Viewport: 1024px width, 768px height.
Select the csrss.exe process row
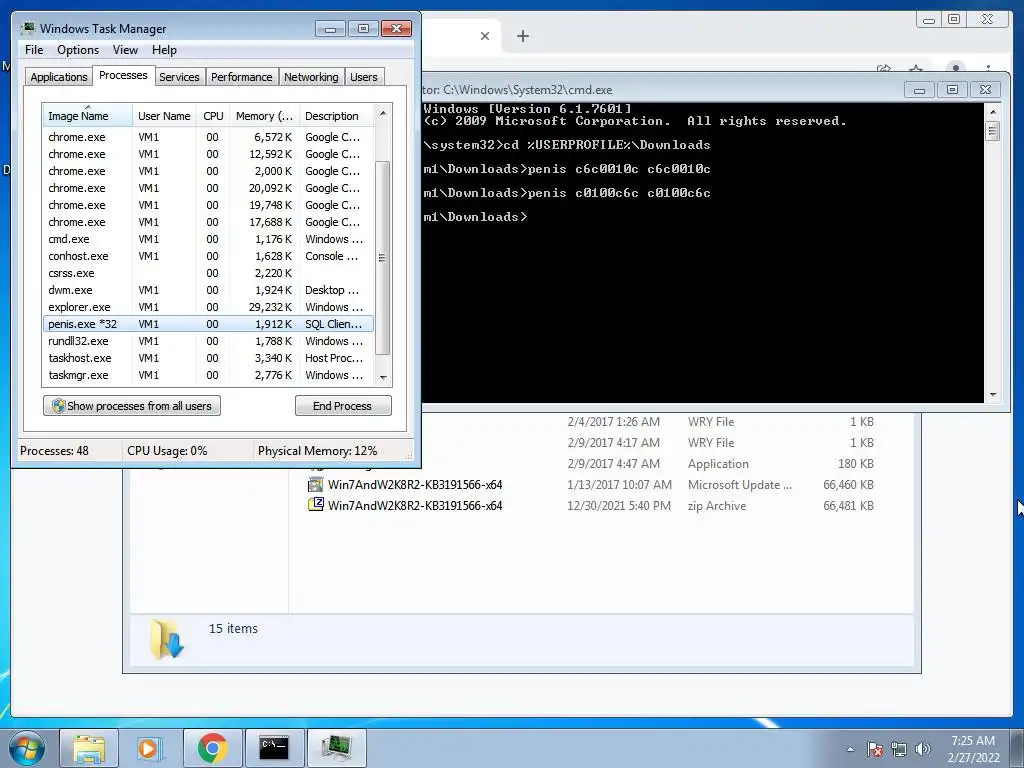click(208, 273)
